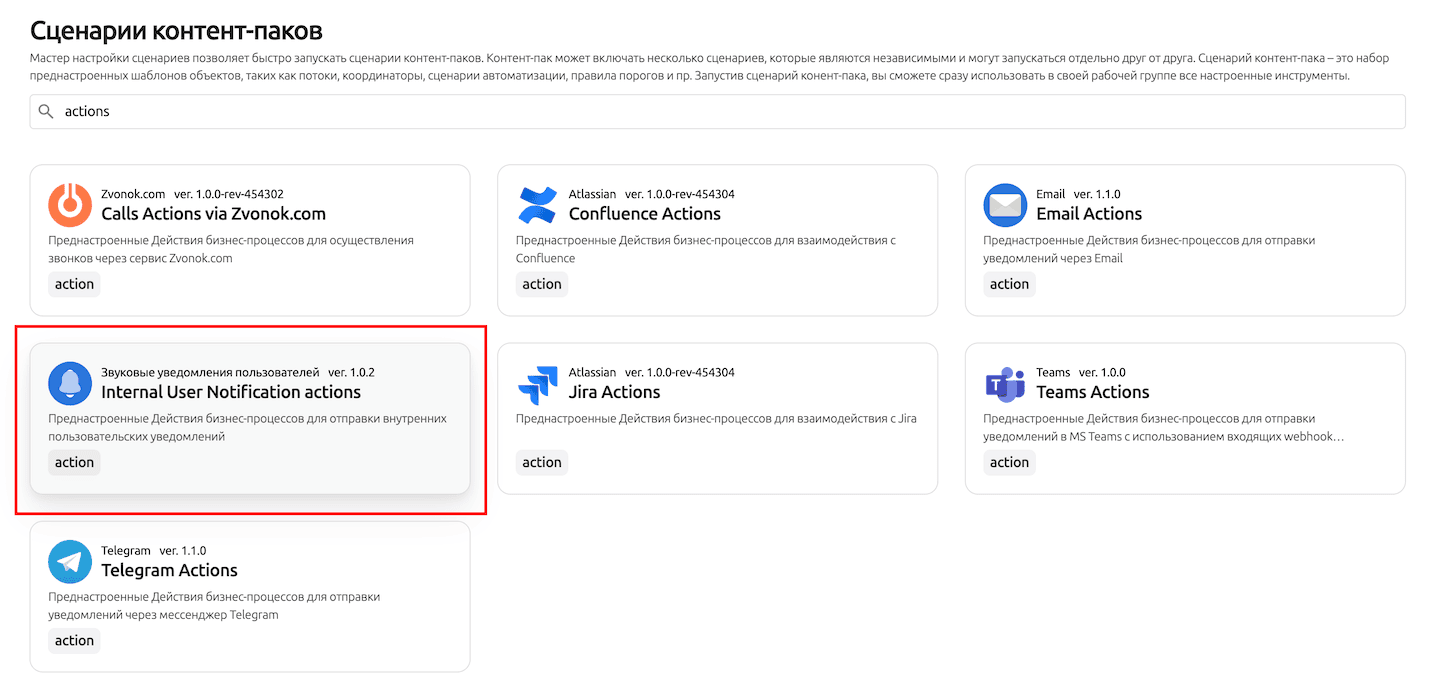Click the action tag on Zvonok.com card
Image resolution: width=1430 pixels, height=692 pixels.
74,284
